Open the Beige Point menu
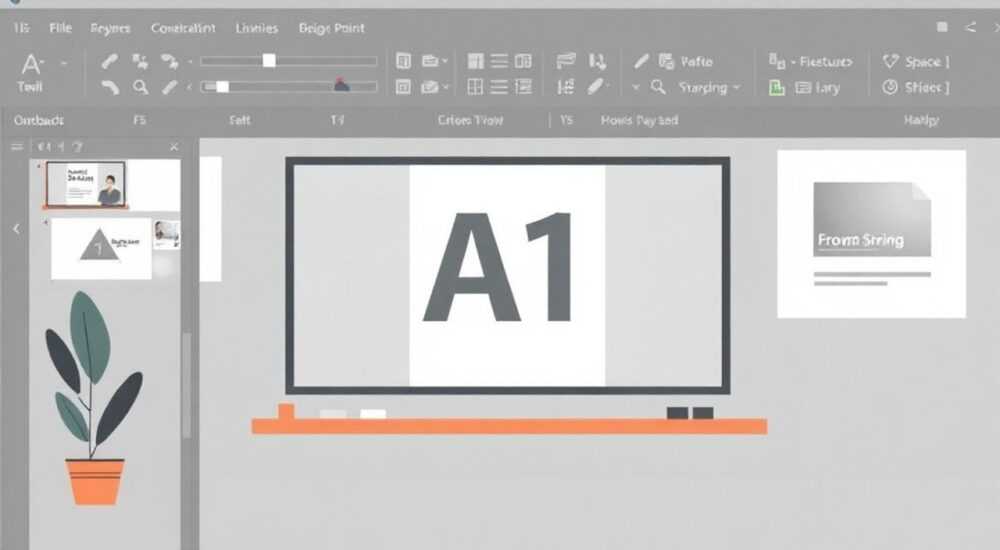 [x=332, y=28]
